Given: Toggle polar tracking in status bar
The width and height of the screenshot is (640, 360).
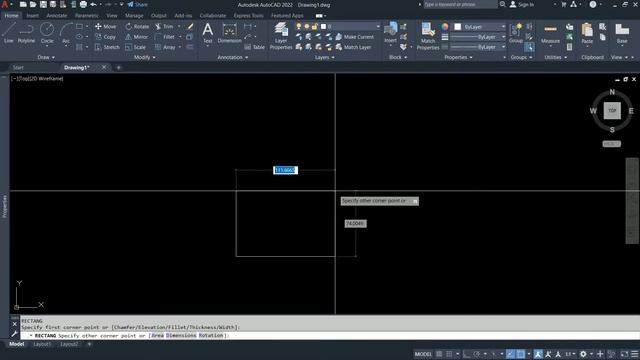Looking at the screenshot, I should click(476, 354).
